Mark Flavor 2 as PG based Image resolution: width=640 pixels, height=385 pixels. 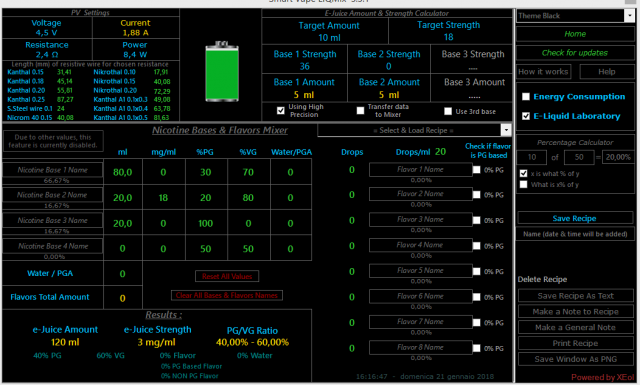pos(476,195)
